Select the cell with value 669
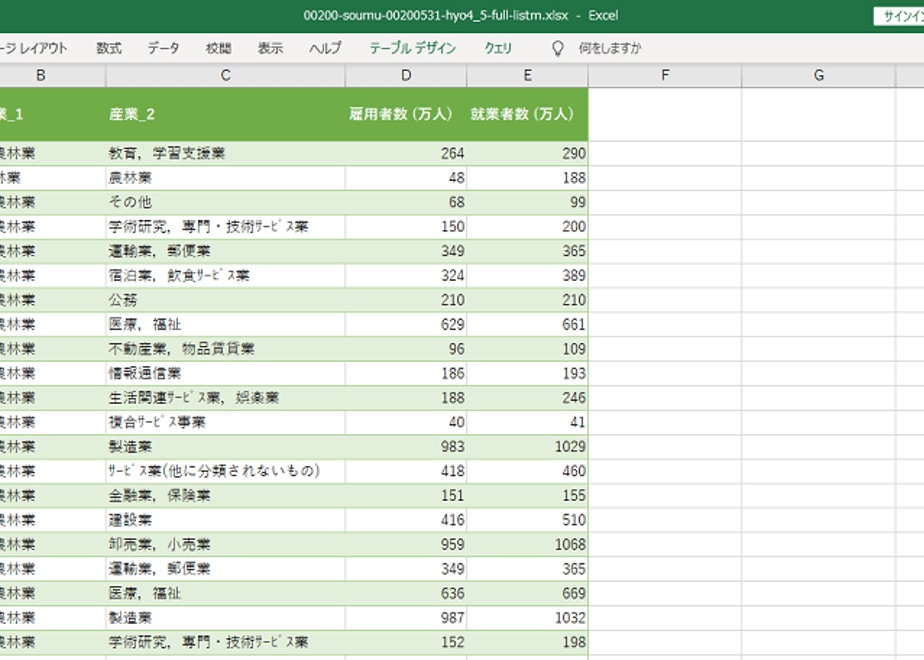The width and height of the screenshot is (924, 660). coord(527,593)
